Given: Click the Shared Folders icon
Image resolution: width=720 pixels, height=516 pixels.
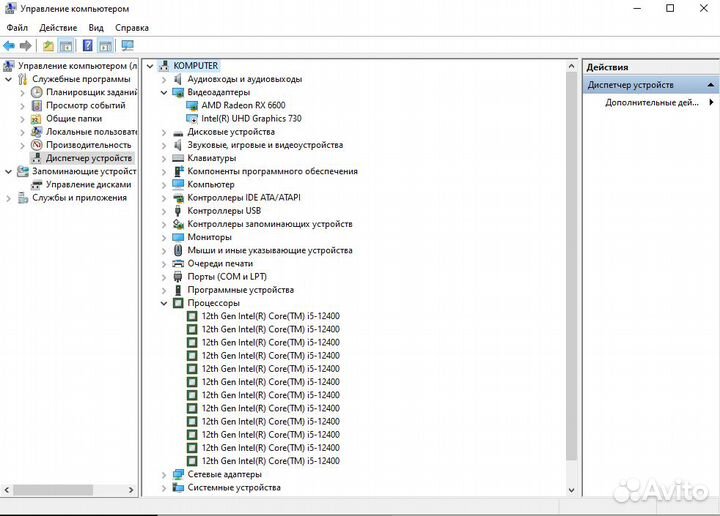Looking at the screenshot, I should click(36, 119).
